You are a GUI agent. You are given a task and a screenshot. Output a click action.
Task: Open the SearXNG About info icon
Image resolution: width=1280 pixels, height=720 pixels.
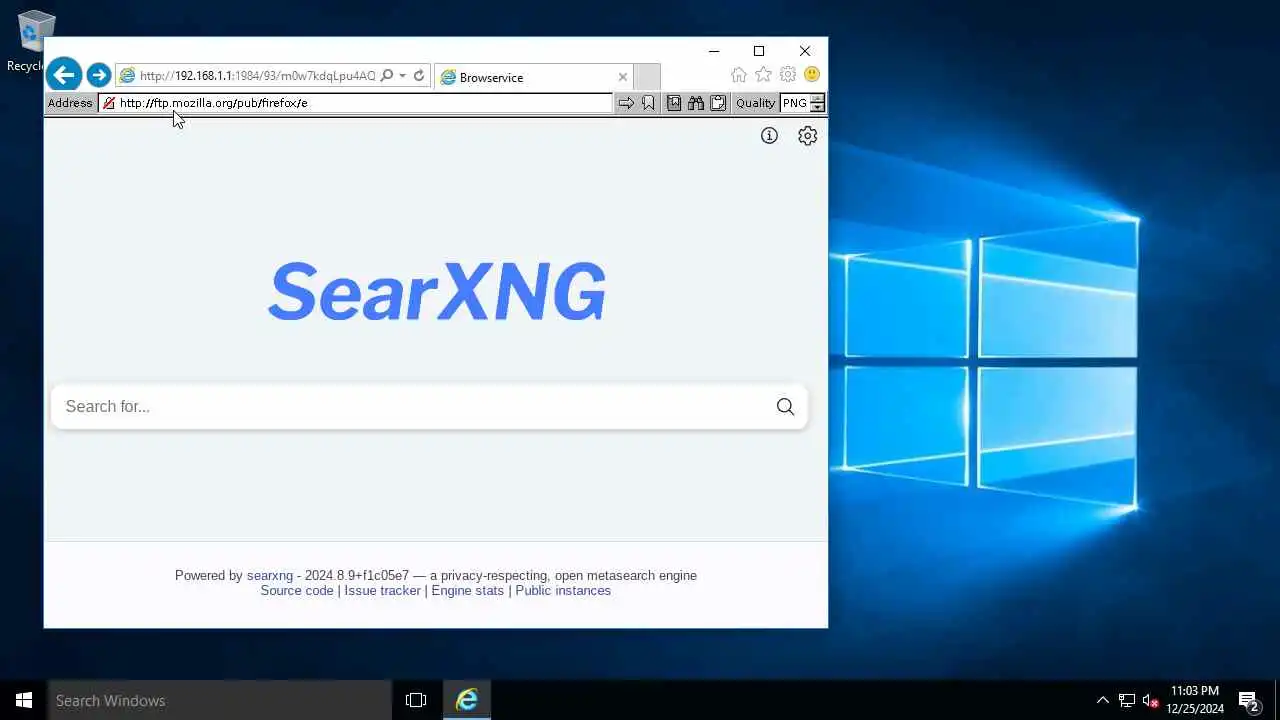(x=769, y=136)
